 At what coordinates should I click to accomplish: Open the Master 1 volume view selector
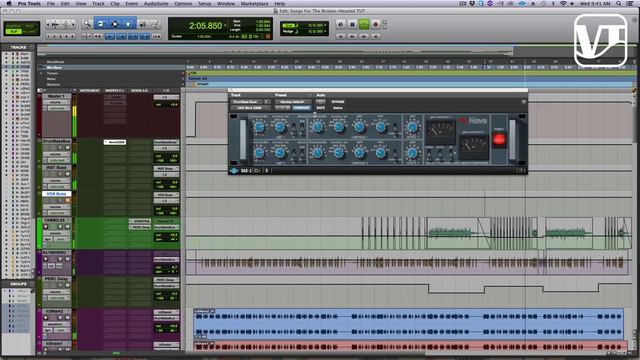(55, 102)
